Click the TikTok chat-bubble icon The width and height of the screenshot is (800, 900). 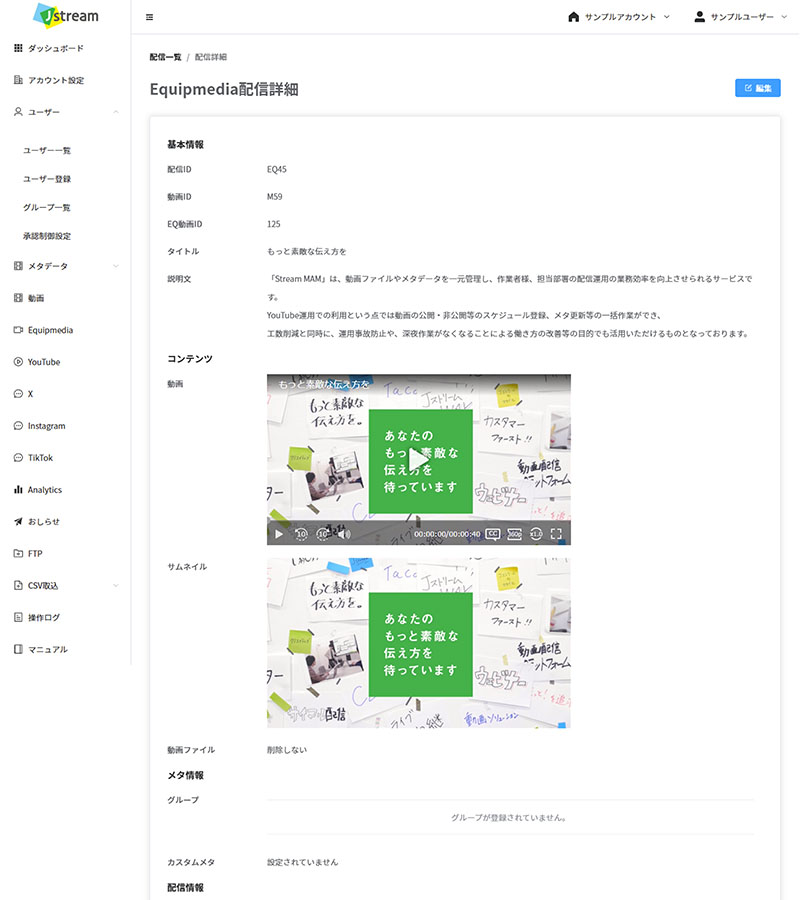(18, 457)
